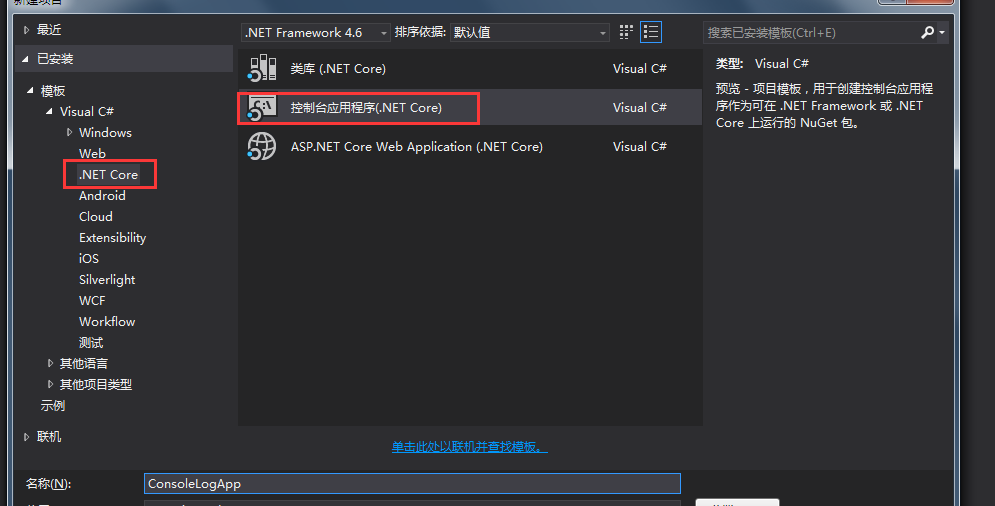Click the search installed templates field
The image size is (995, 506).
[812, 32]
